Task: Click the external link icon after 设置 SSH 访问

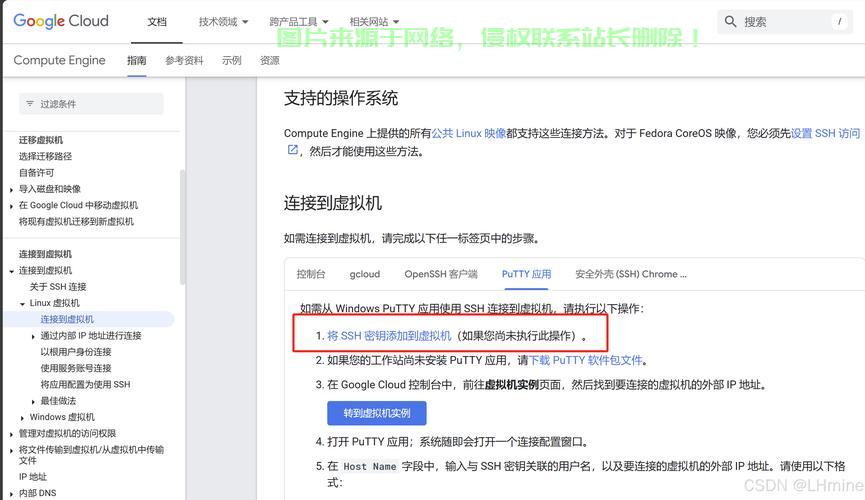Action: 292,150
